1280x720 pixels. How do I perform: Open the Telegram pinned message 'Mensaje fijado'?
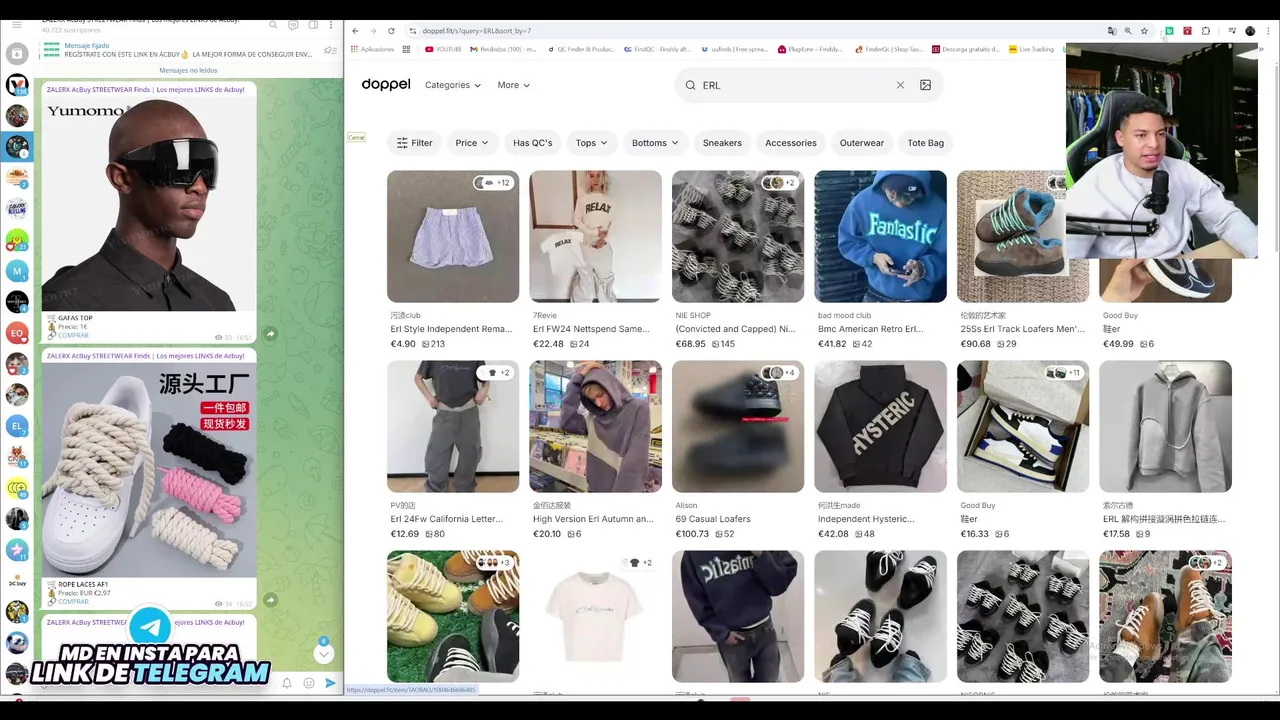[x=190, y=50]
